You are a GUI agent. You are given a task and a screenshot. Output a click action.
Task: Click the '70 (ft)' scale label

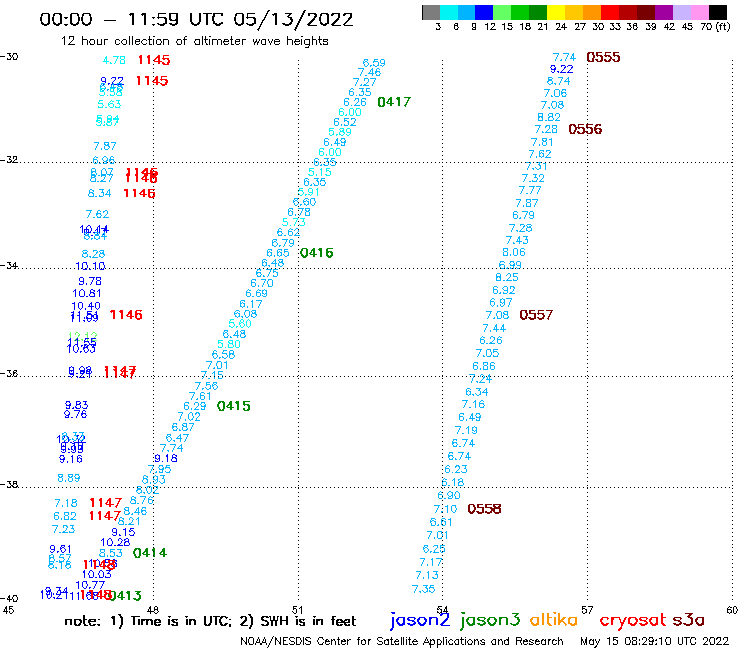pos(715,27)
